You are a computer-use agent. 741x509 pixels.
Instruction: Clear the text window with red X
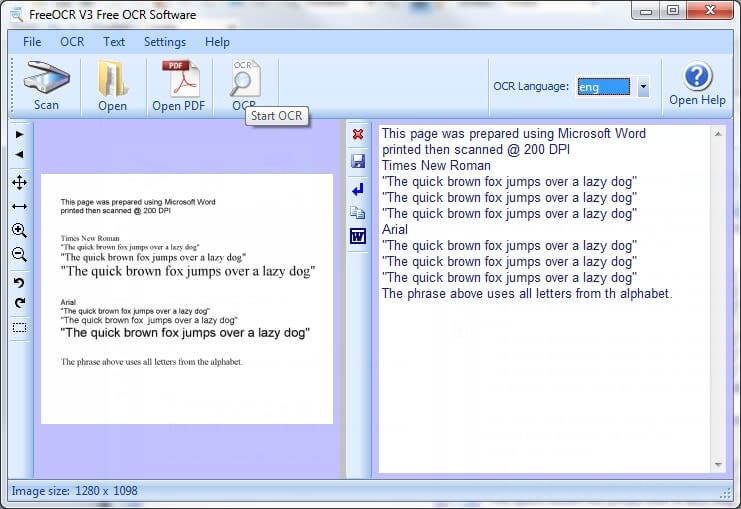pos(358,134)
